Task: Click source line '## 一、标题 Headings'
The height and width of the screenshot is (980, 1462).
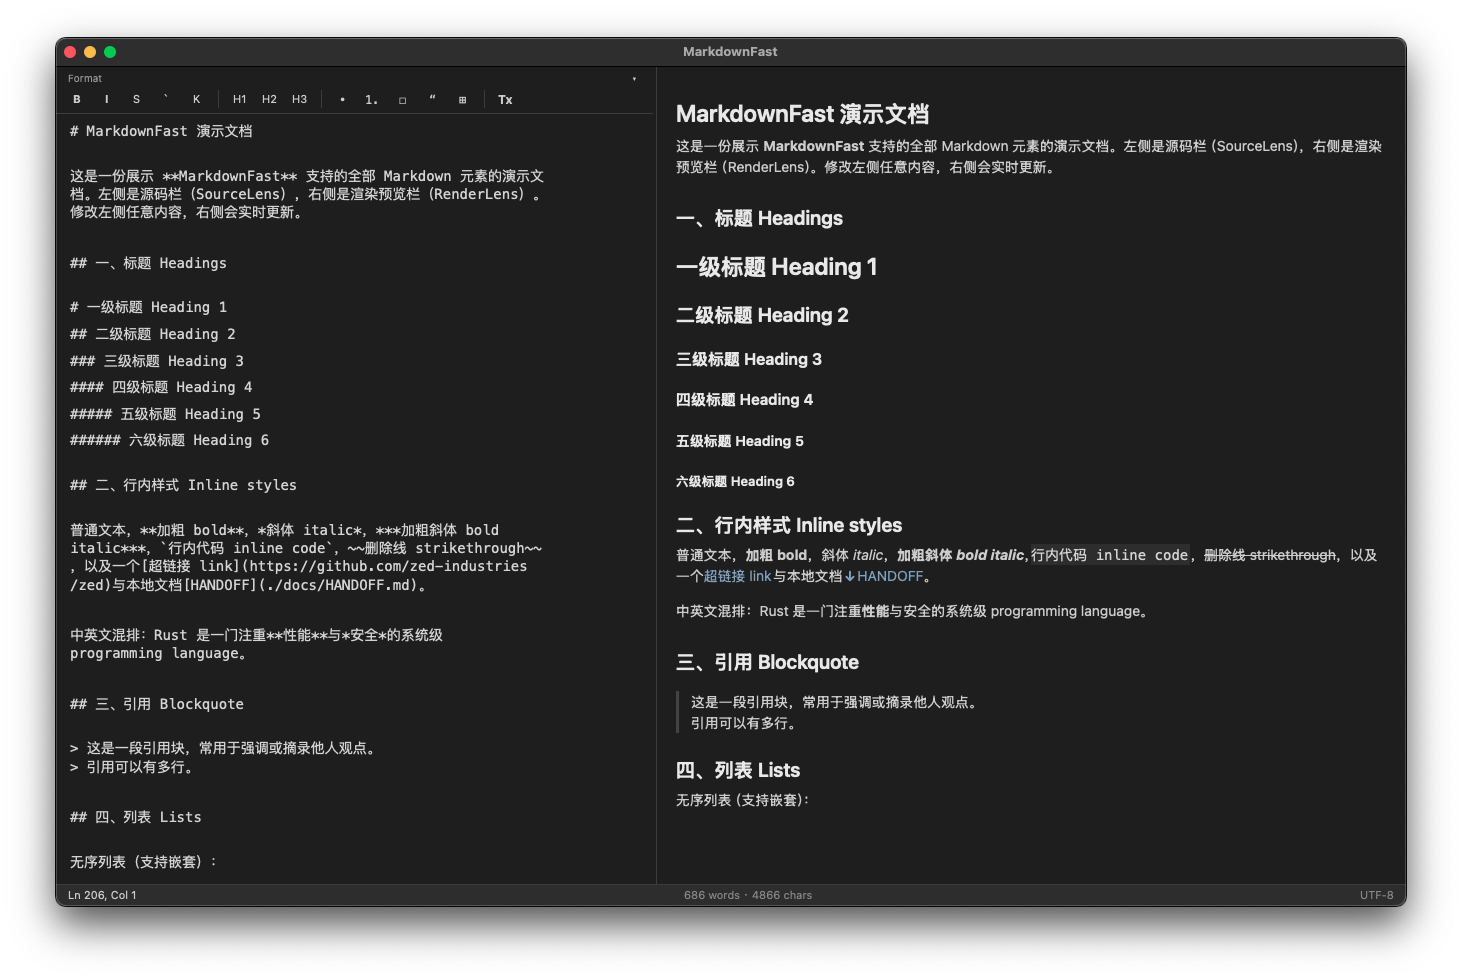Action: tap(148, 263)
